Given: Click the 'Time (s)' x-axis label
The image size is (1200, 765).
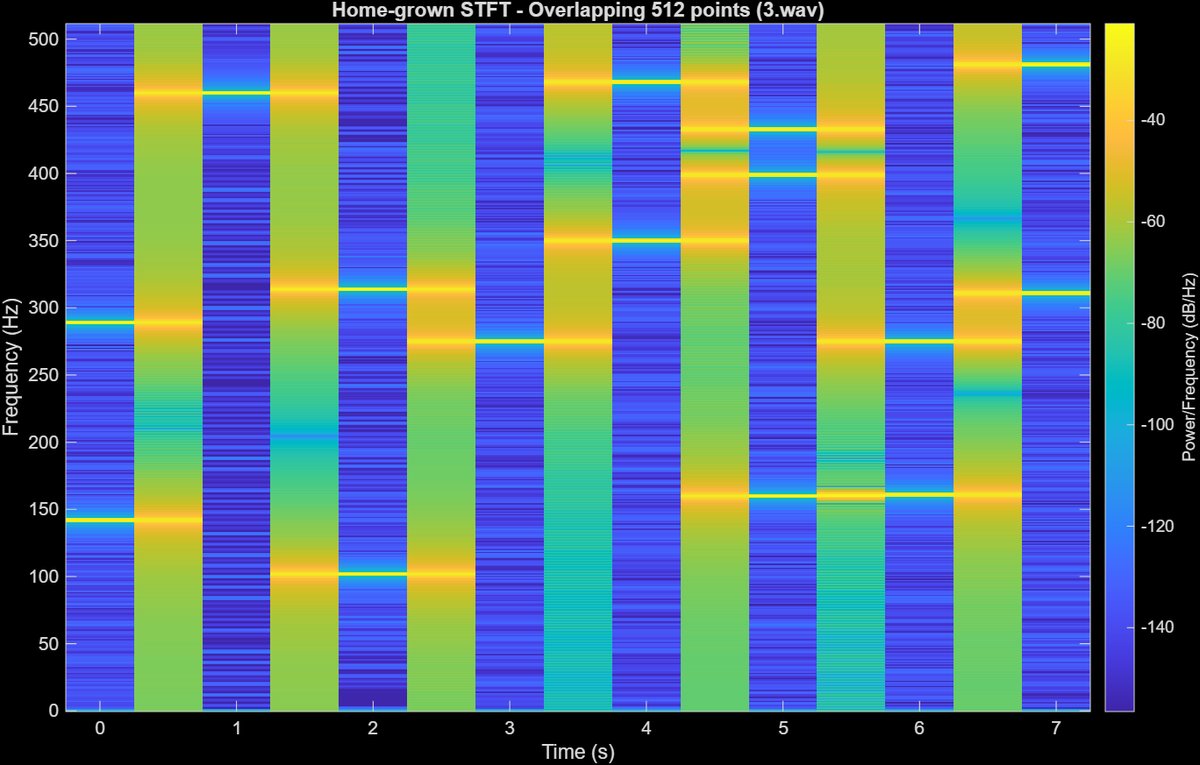Looking at the screenshot, I should pos(577,750).
